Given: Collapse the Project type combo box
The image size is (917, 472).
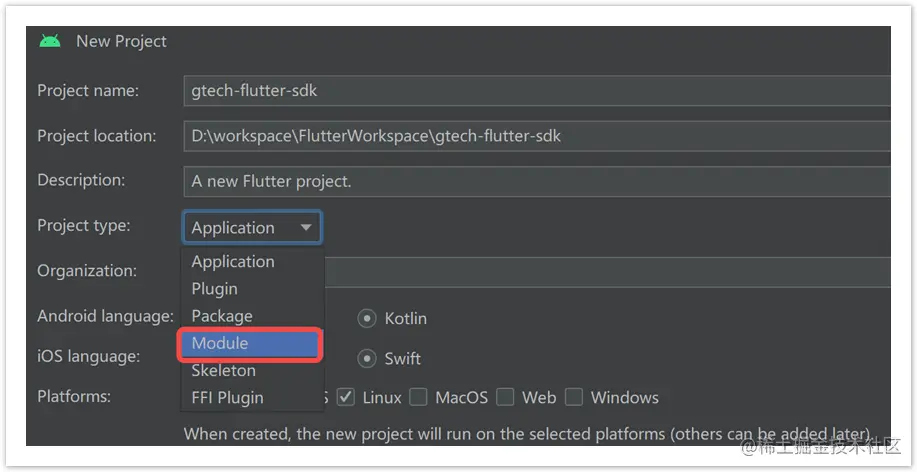Looking at the screenshot, I should [x=252, y=227].
